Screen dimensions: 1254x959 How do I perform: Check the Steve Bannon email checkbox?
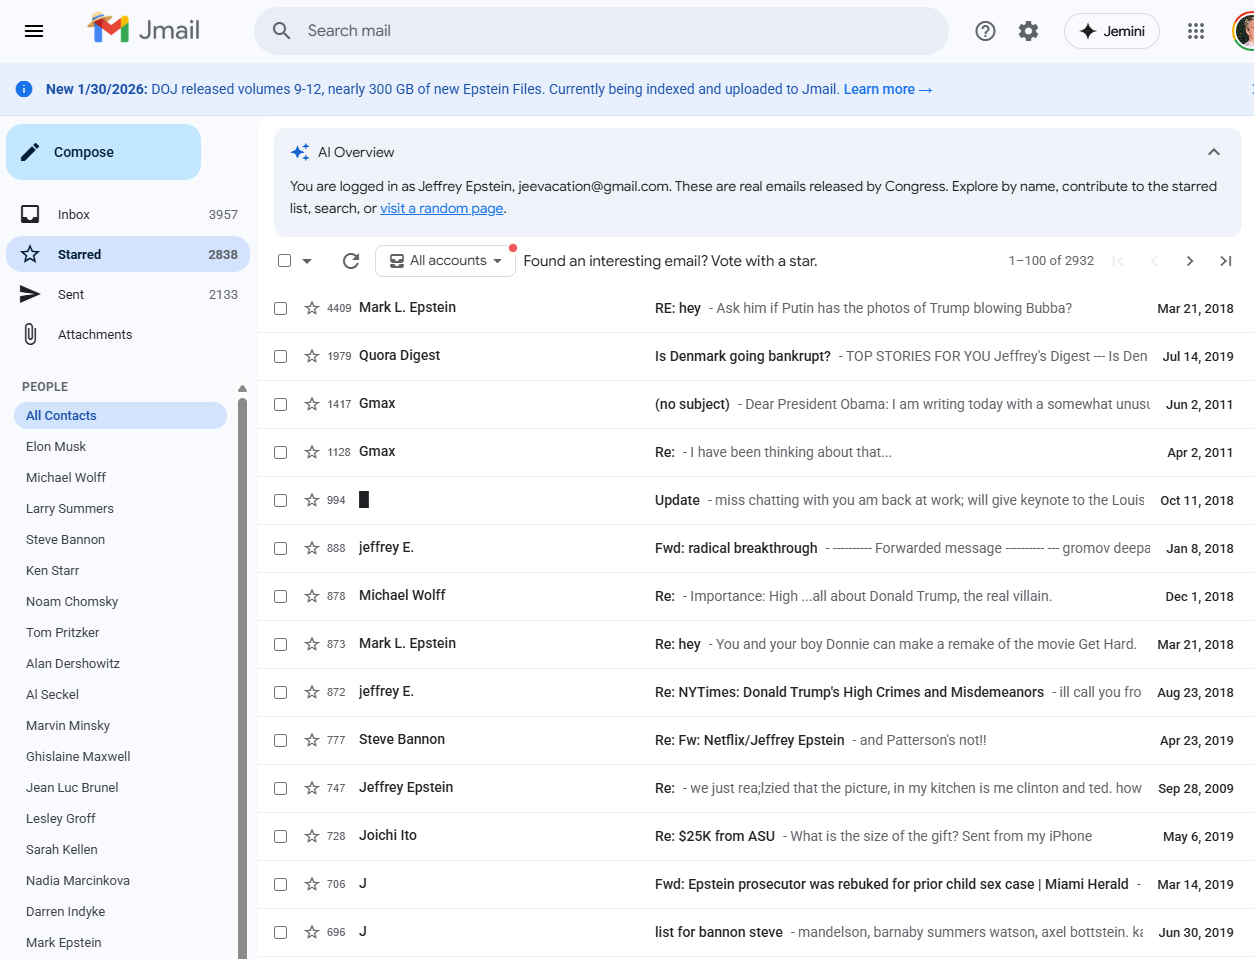click(281, 740)
